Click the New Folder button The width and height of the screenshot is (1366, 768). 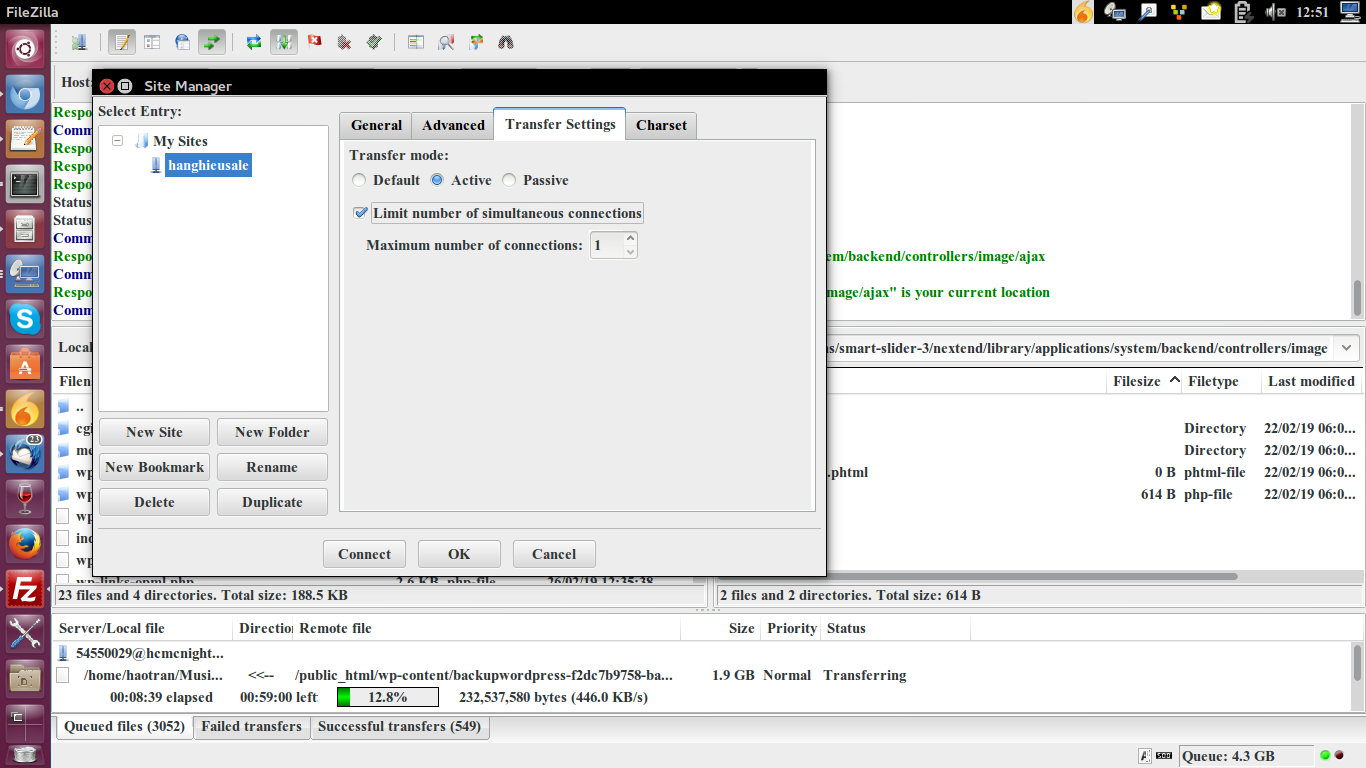tap(272, 432)
